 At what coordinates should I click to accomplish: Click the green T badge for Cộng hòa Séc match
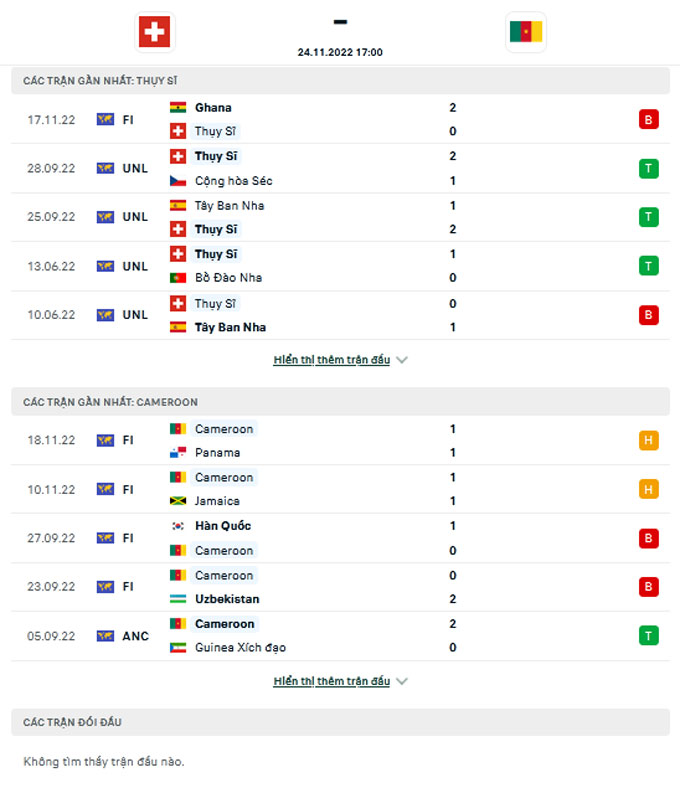648,168
